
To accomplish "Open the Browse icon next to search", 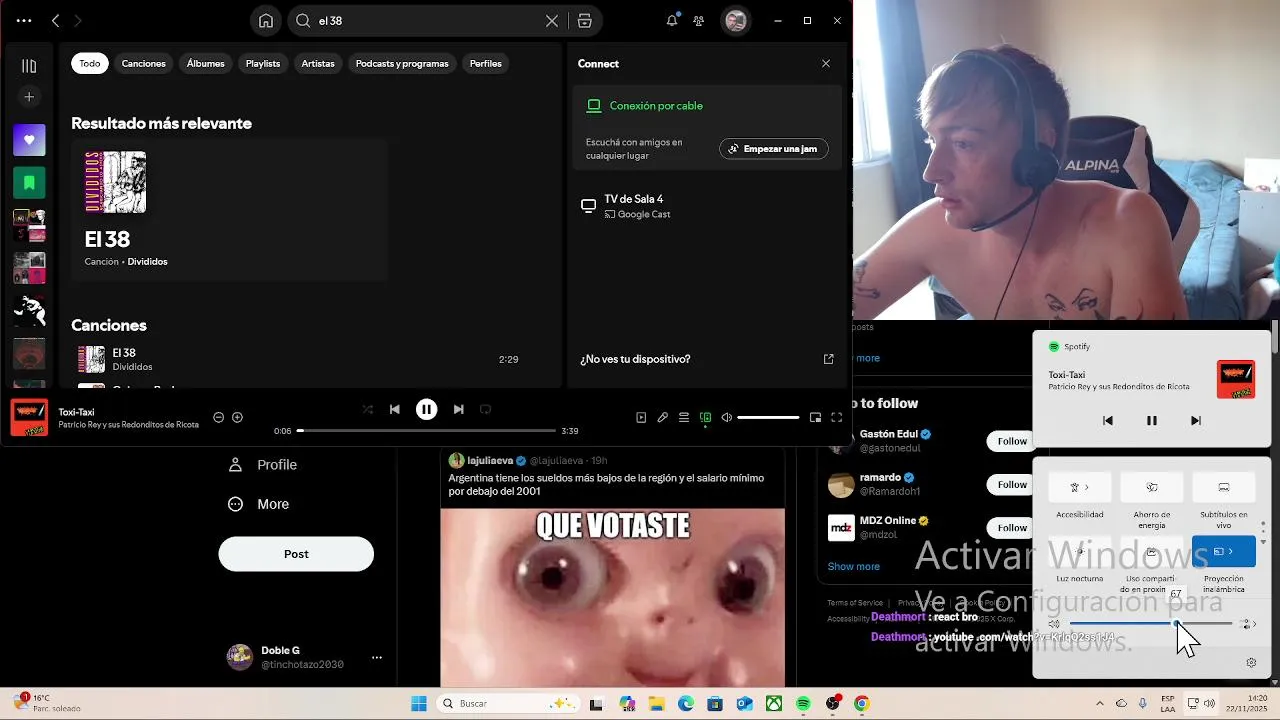I will [x=585, y=21].
